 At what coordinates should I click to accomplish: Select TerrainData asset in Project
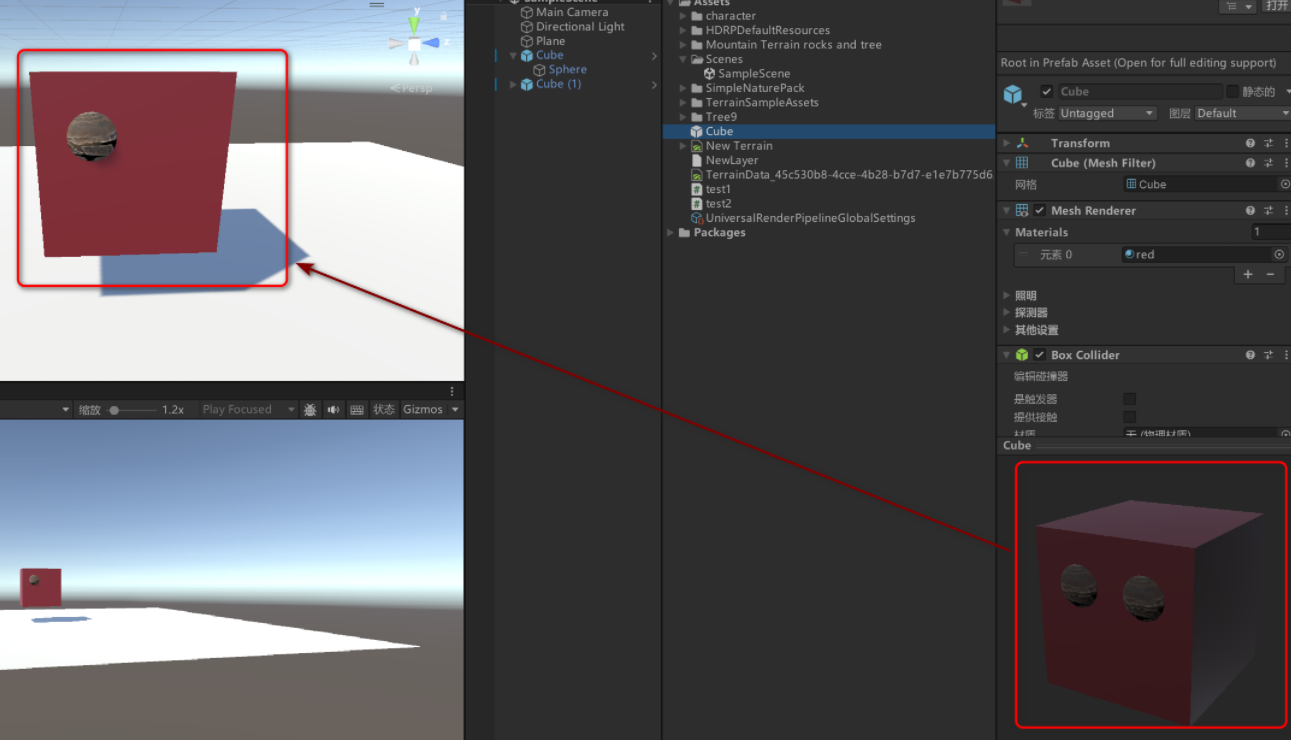click(841, 175)
